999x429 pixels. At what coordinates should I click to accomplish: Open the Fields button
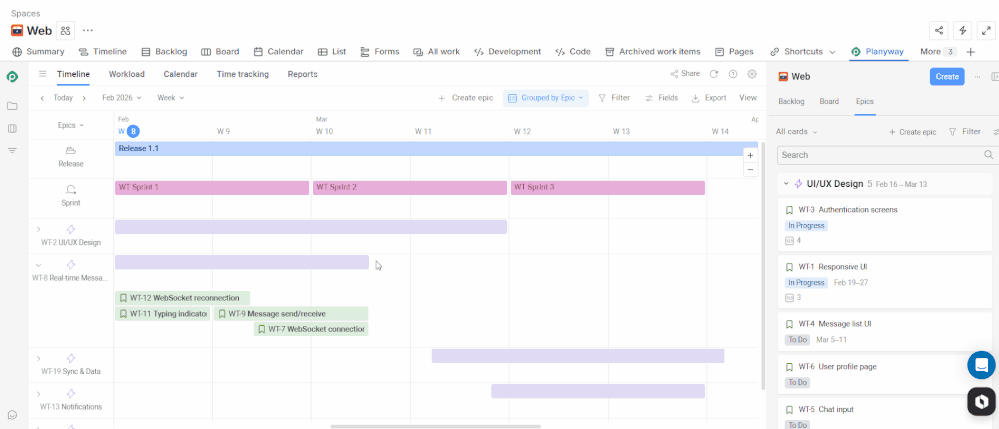(x=661, y=98)
